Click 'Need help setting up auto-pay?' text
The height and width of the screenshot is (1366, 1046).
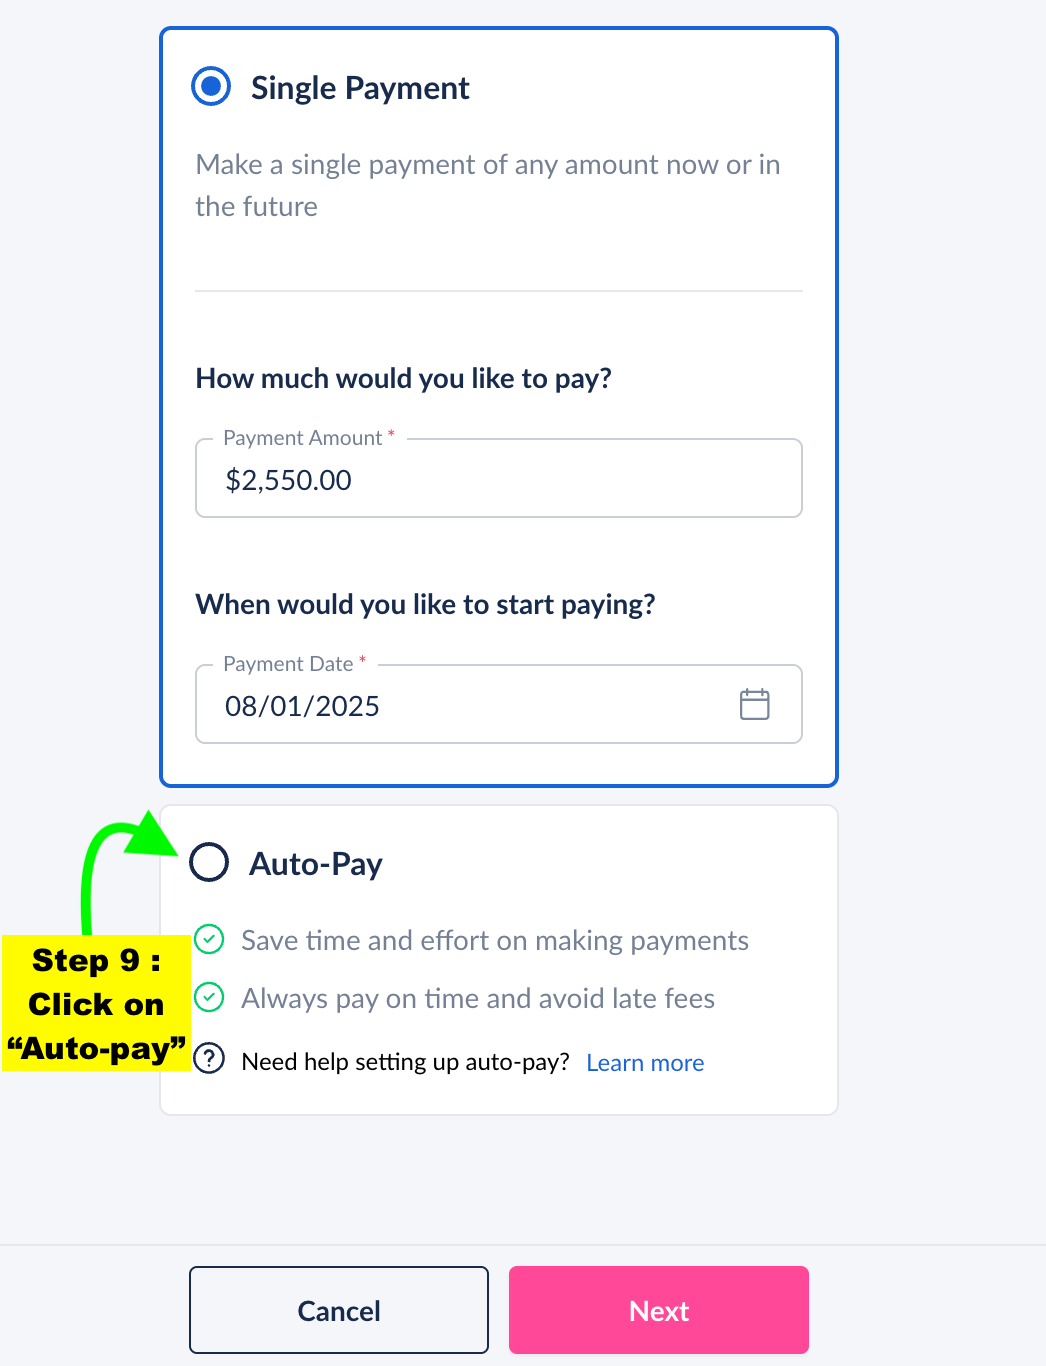(x=405, y=1062)
